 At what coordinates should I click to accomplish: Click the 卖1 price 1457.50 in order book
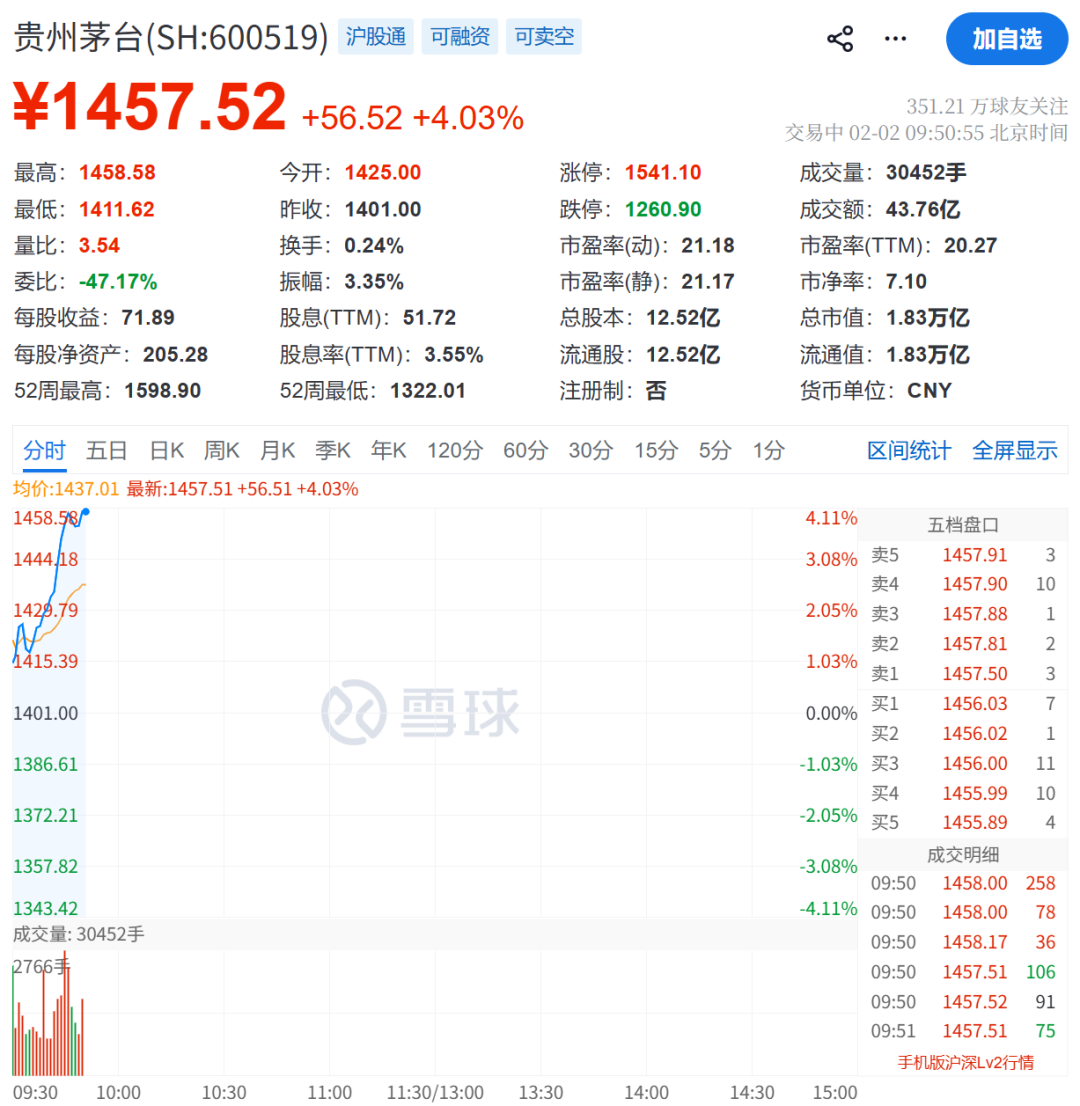point(975,673)
